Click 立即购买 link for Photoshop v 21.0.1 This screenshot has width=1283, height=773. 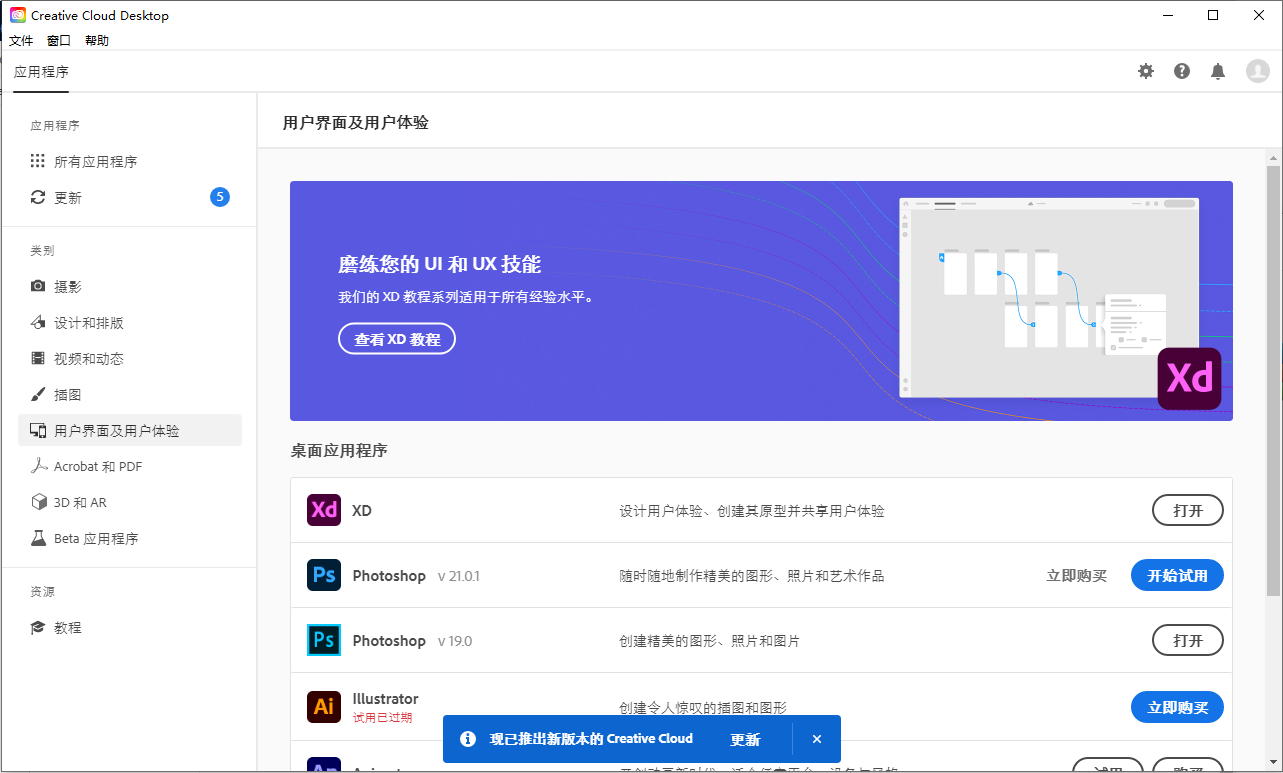[x=1077, y=576]
